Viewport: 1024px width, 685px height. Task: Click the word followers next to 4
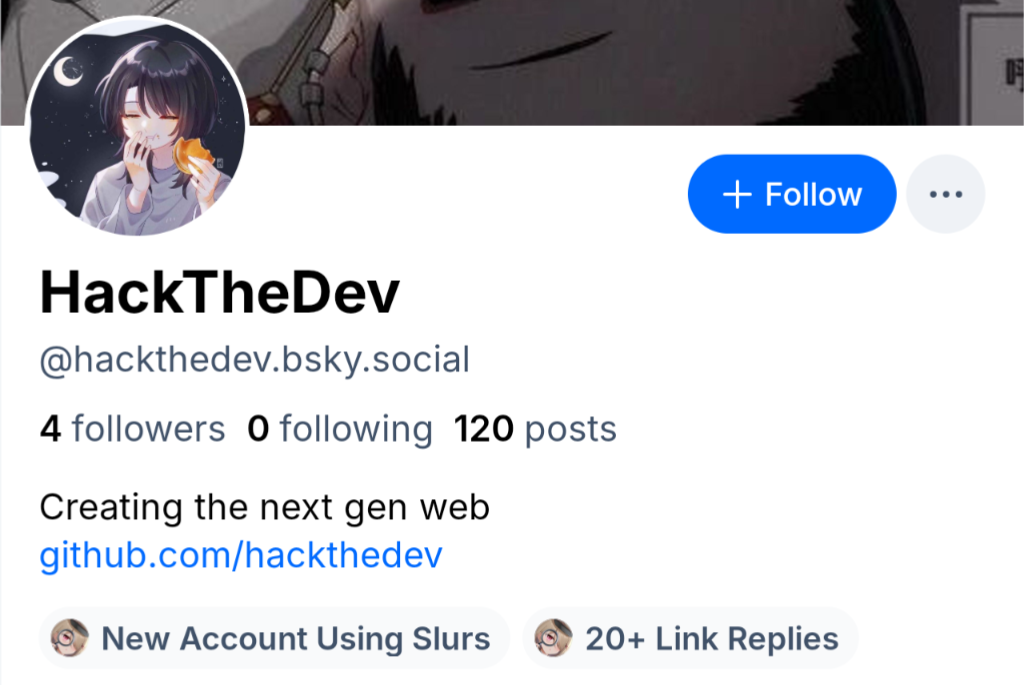point(148,429)
